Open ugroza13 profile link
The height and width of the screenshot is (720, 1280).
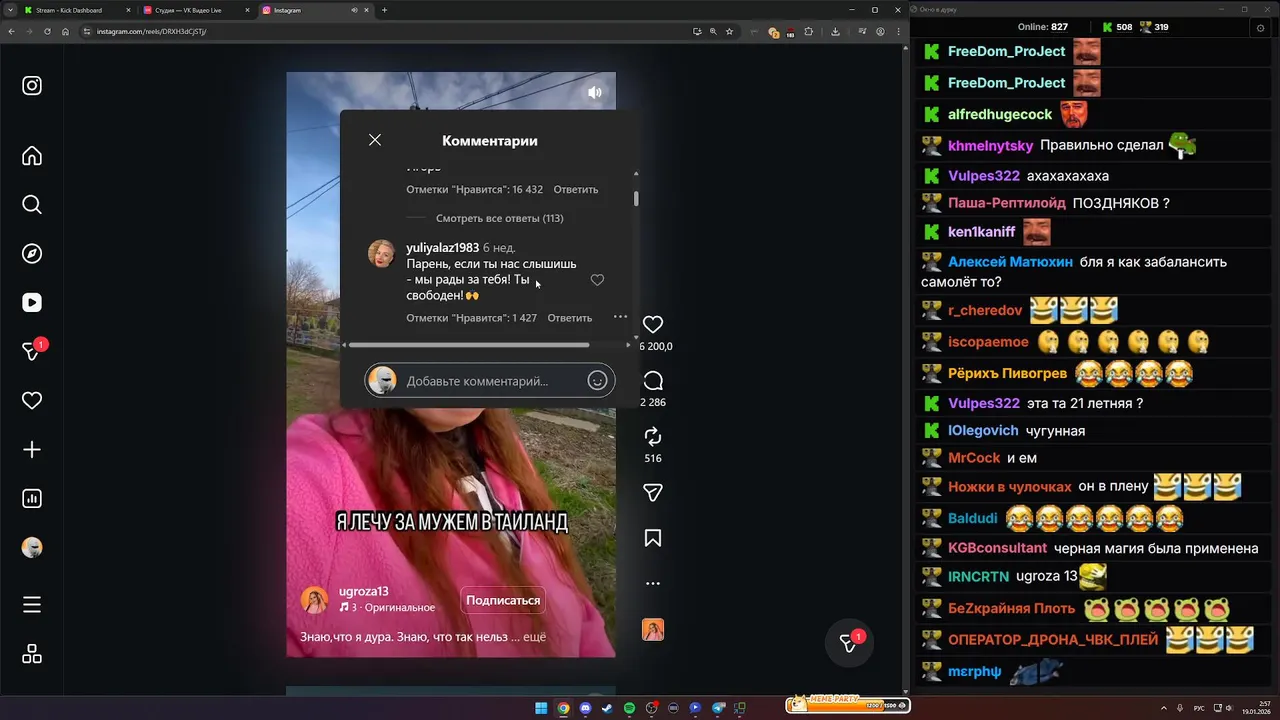363,591
